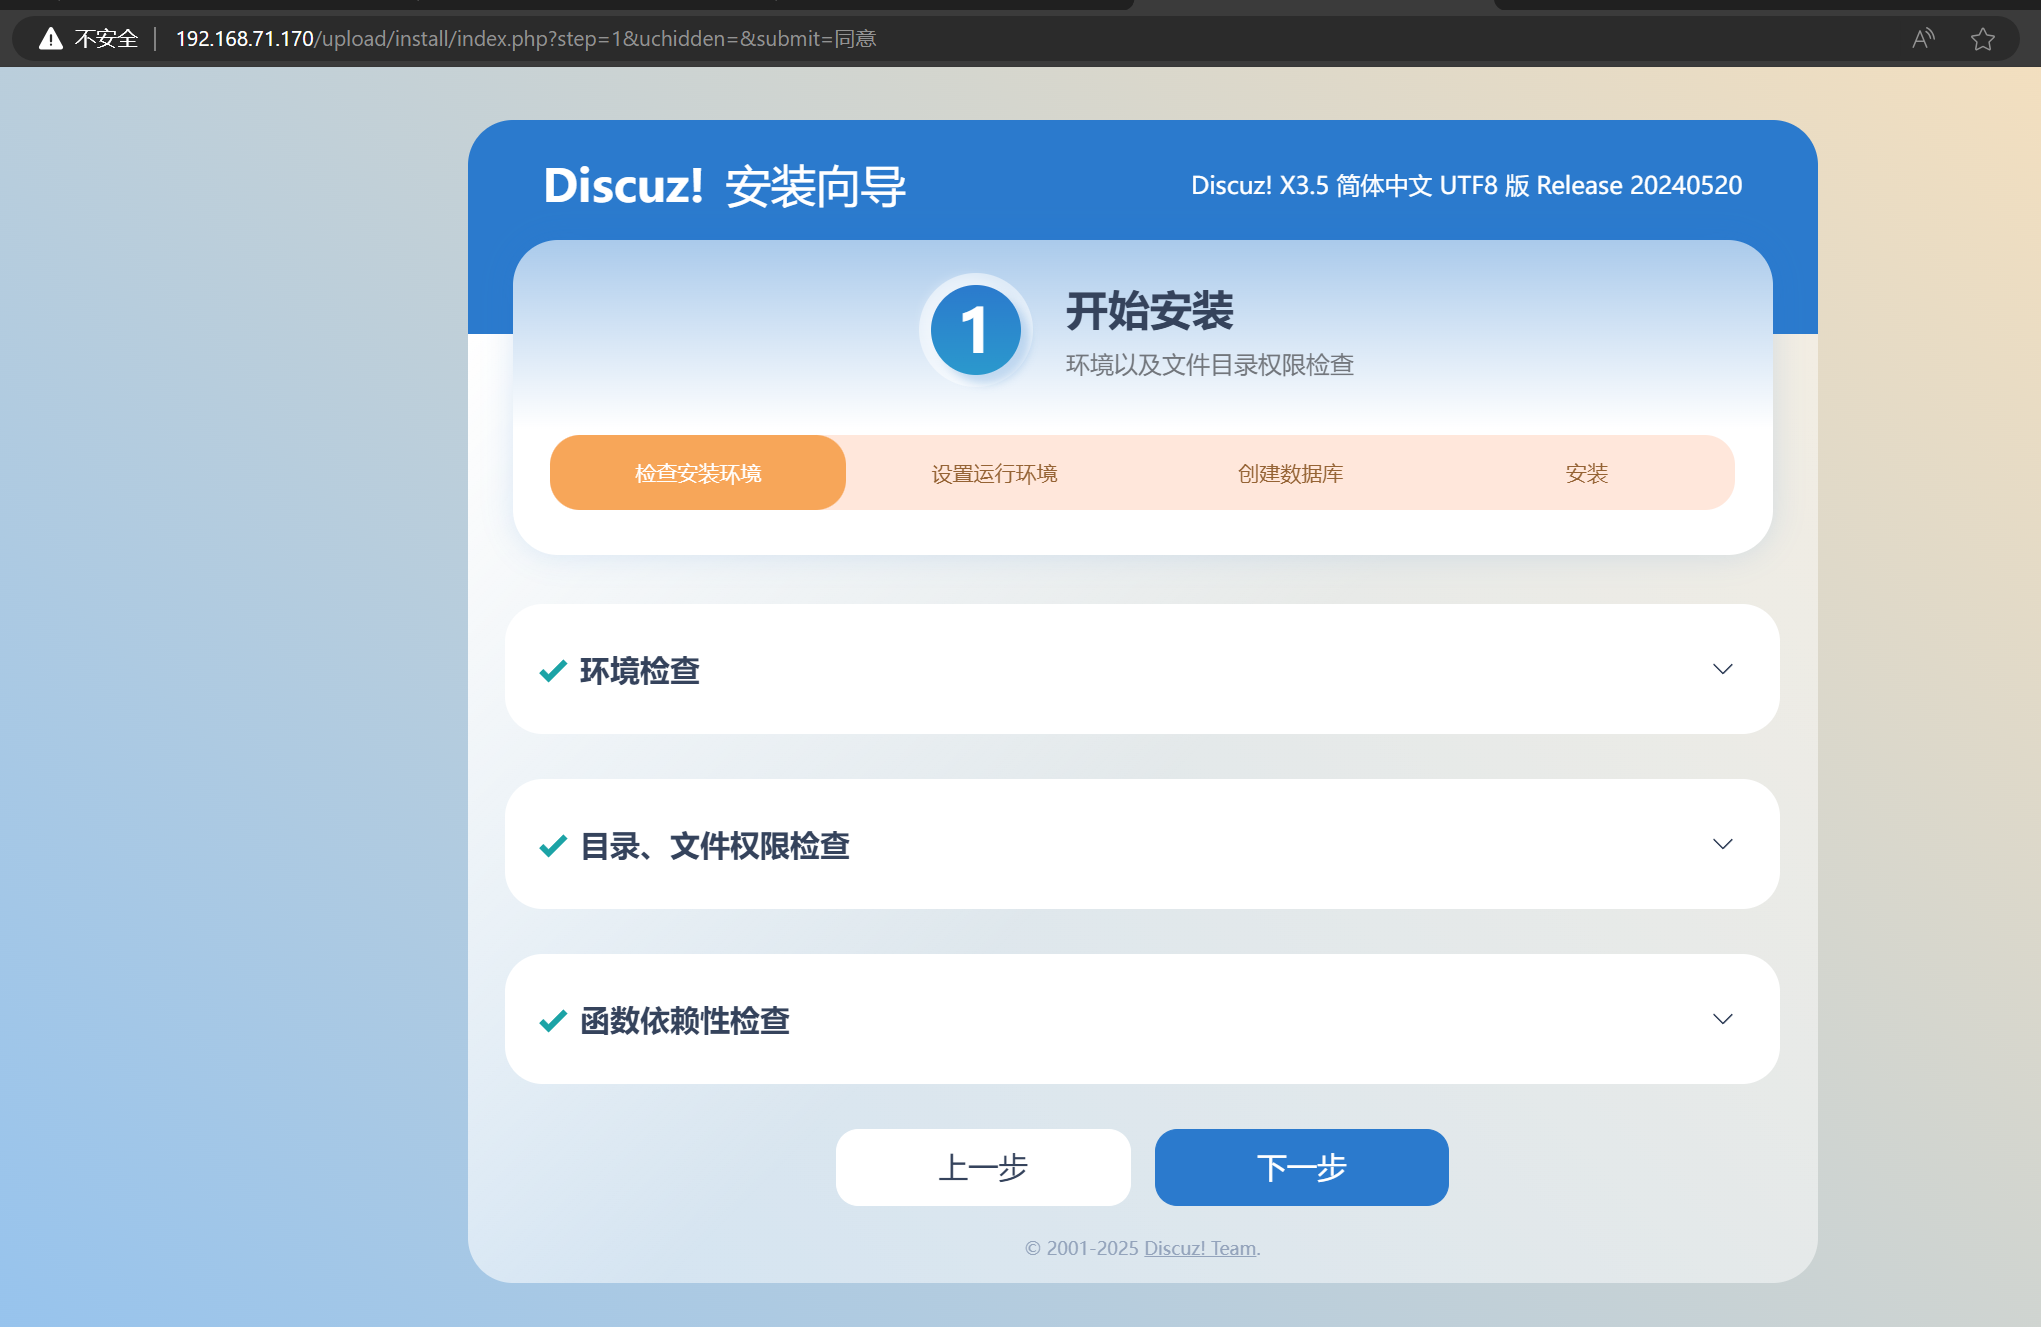Screen dimensions: 2041x1327
Task: Expand the 函数依赖性检查 section chevron
Action: click(x=1722, y=1019)
